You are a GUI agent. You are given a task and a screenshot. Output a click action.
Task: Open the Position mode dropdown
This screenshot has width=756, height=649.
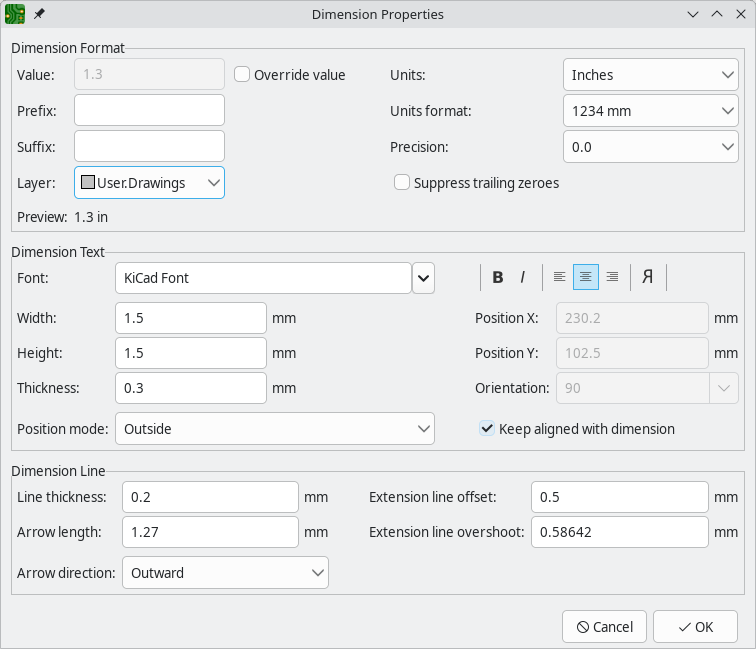[x=275, y=429]
